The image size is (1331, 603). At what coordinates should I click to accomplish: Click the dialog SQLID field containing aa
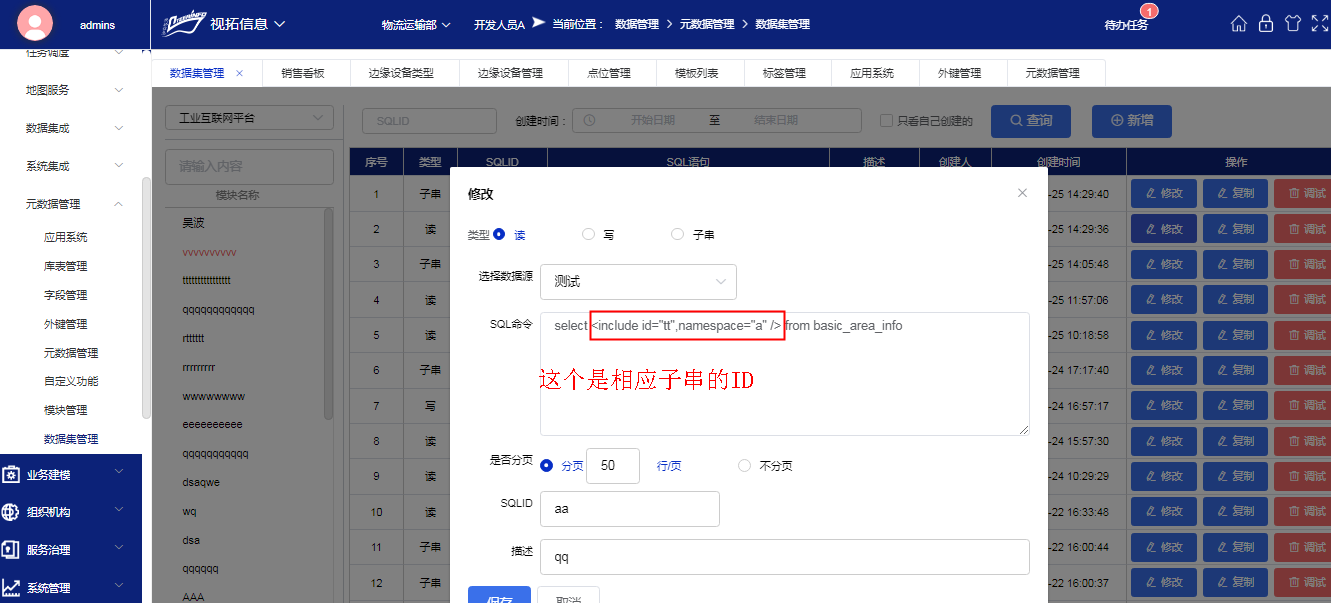tap(630, 509)
